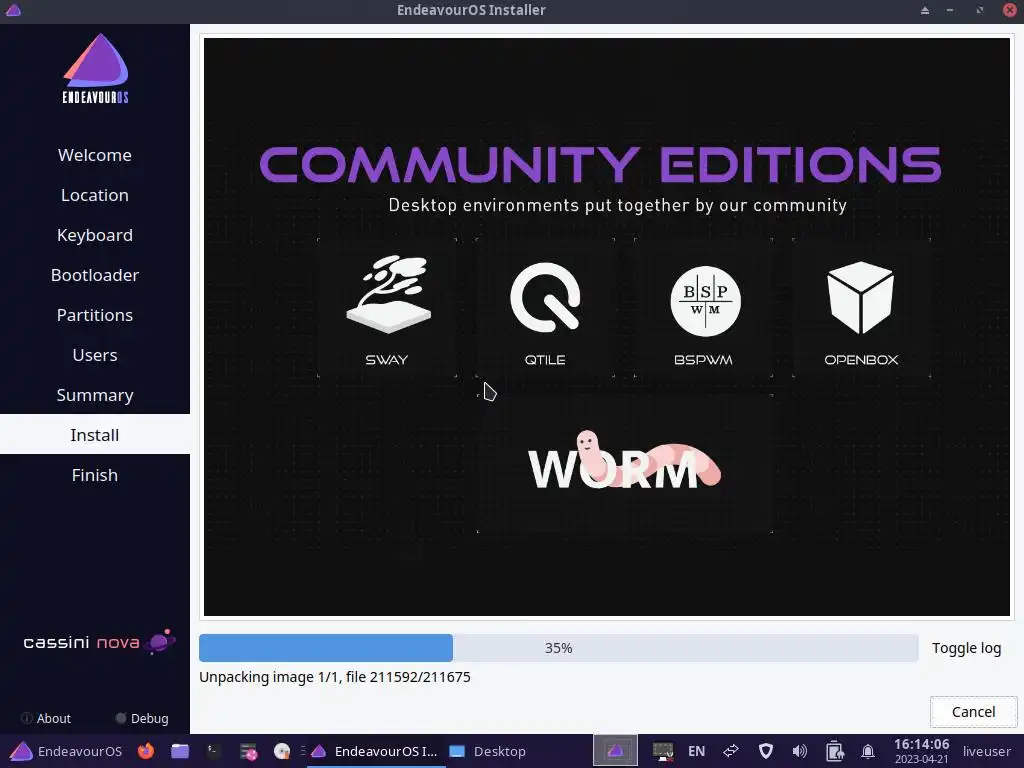
Task: Click the battery power tray icon
Action: [x=834, y=751]
